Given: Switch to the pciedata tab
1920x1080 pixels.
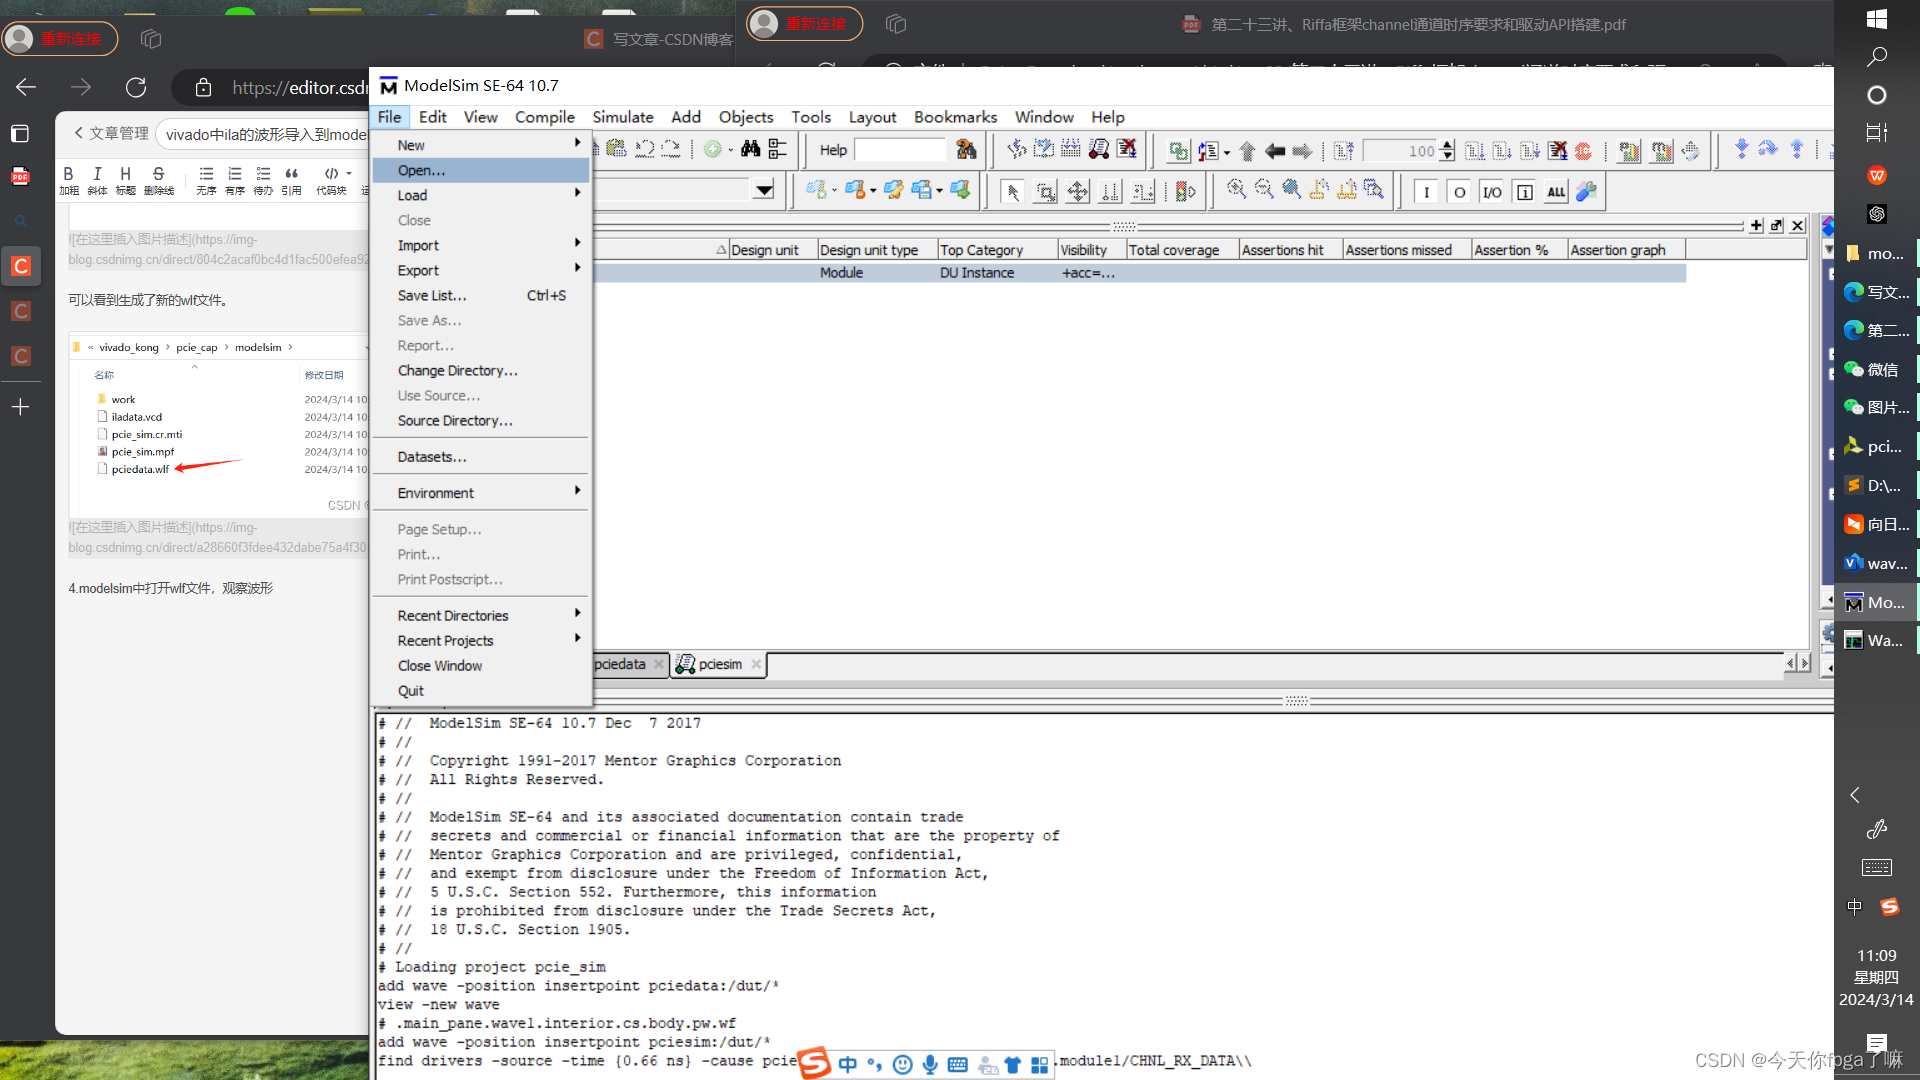Looking at the screenshot, I should tap(618, 663).
